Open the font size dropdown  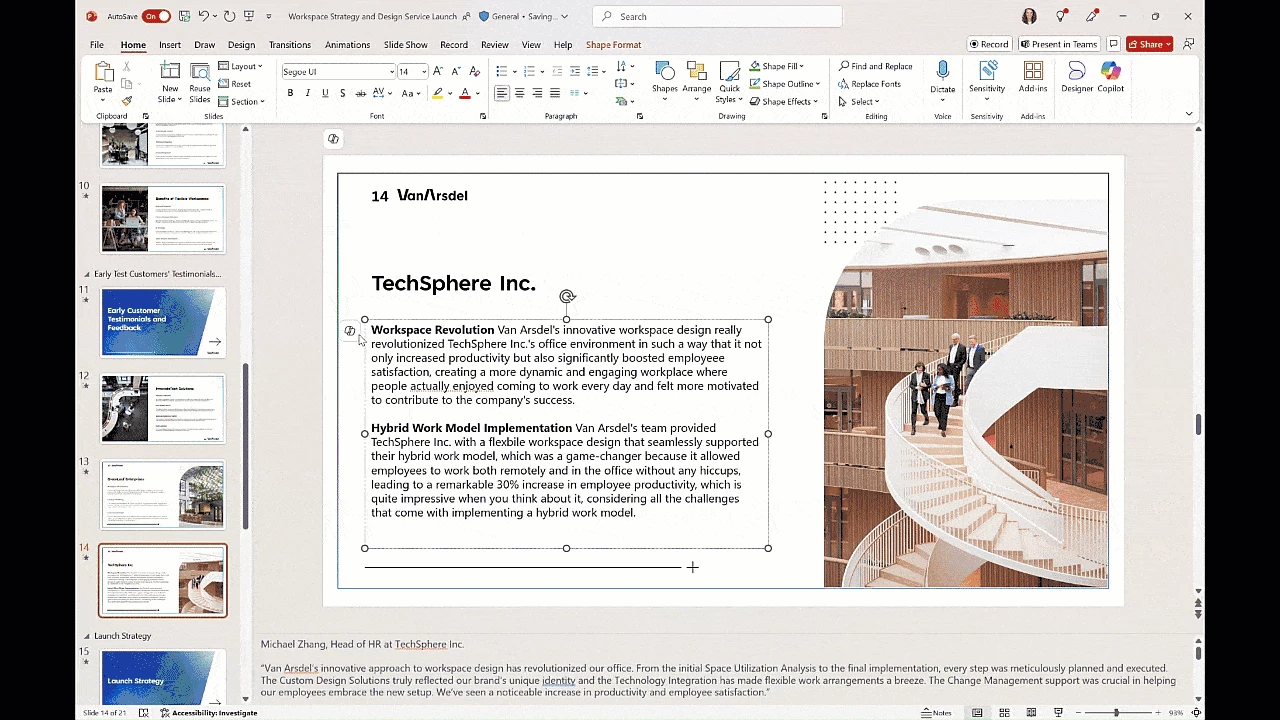click(424, 71)
